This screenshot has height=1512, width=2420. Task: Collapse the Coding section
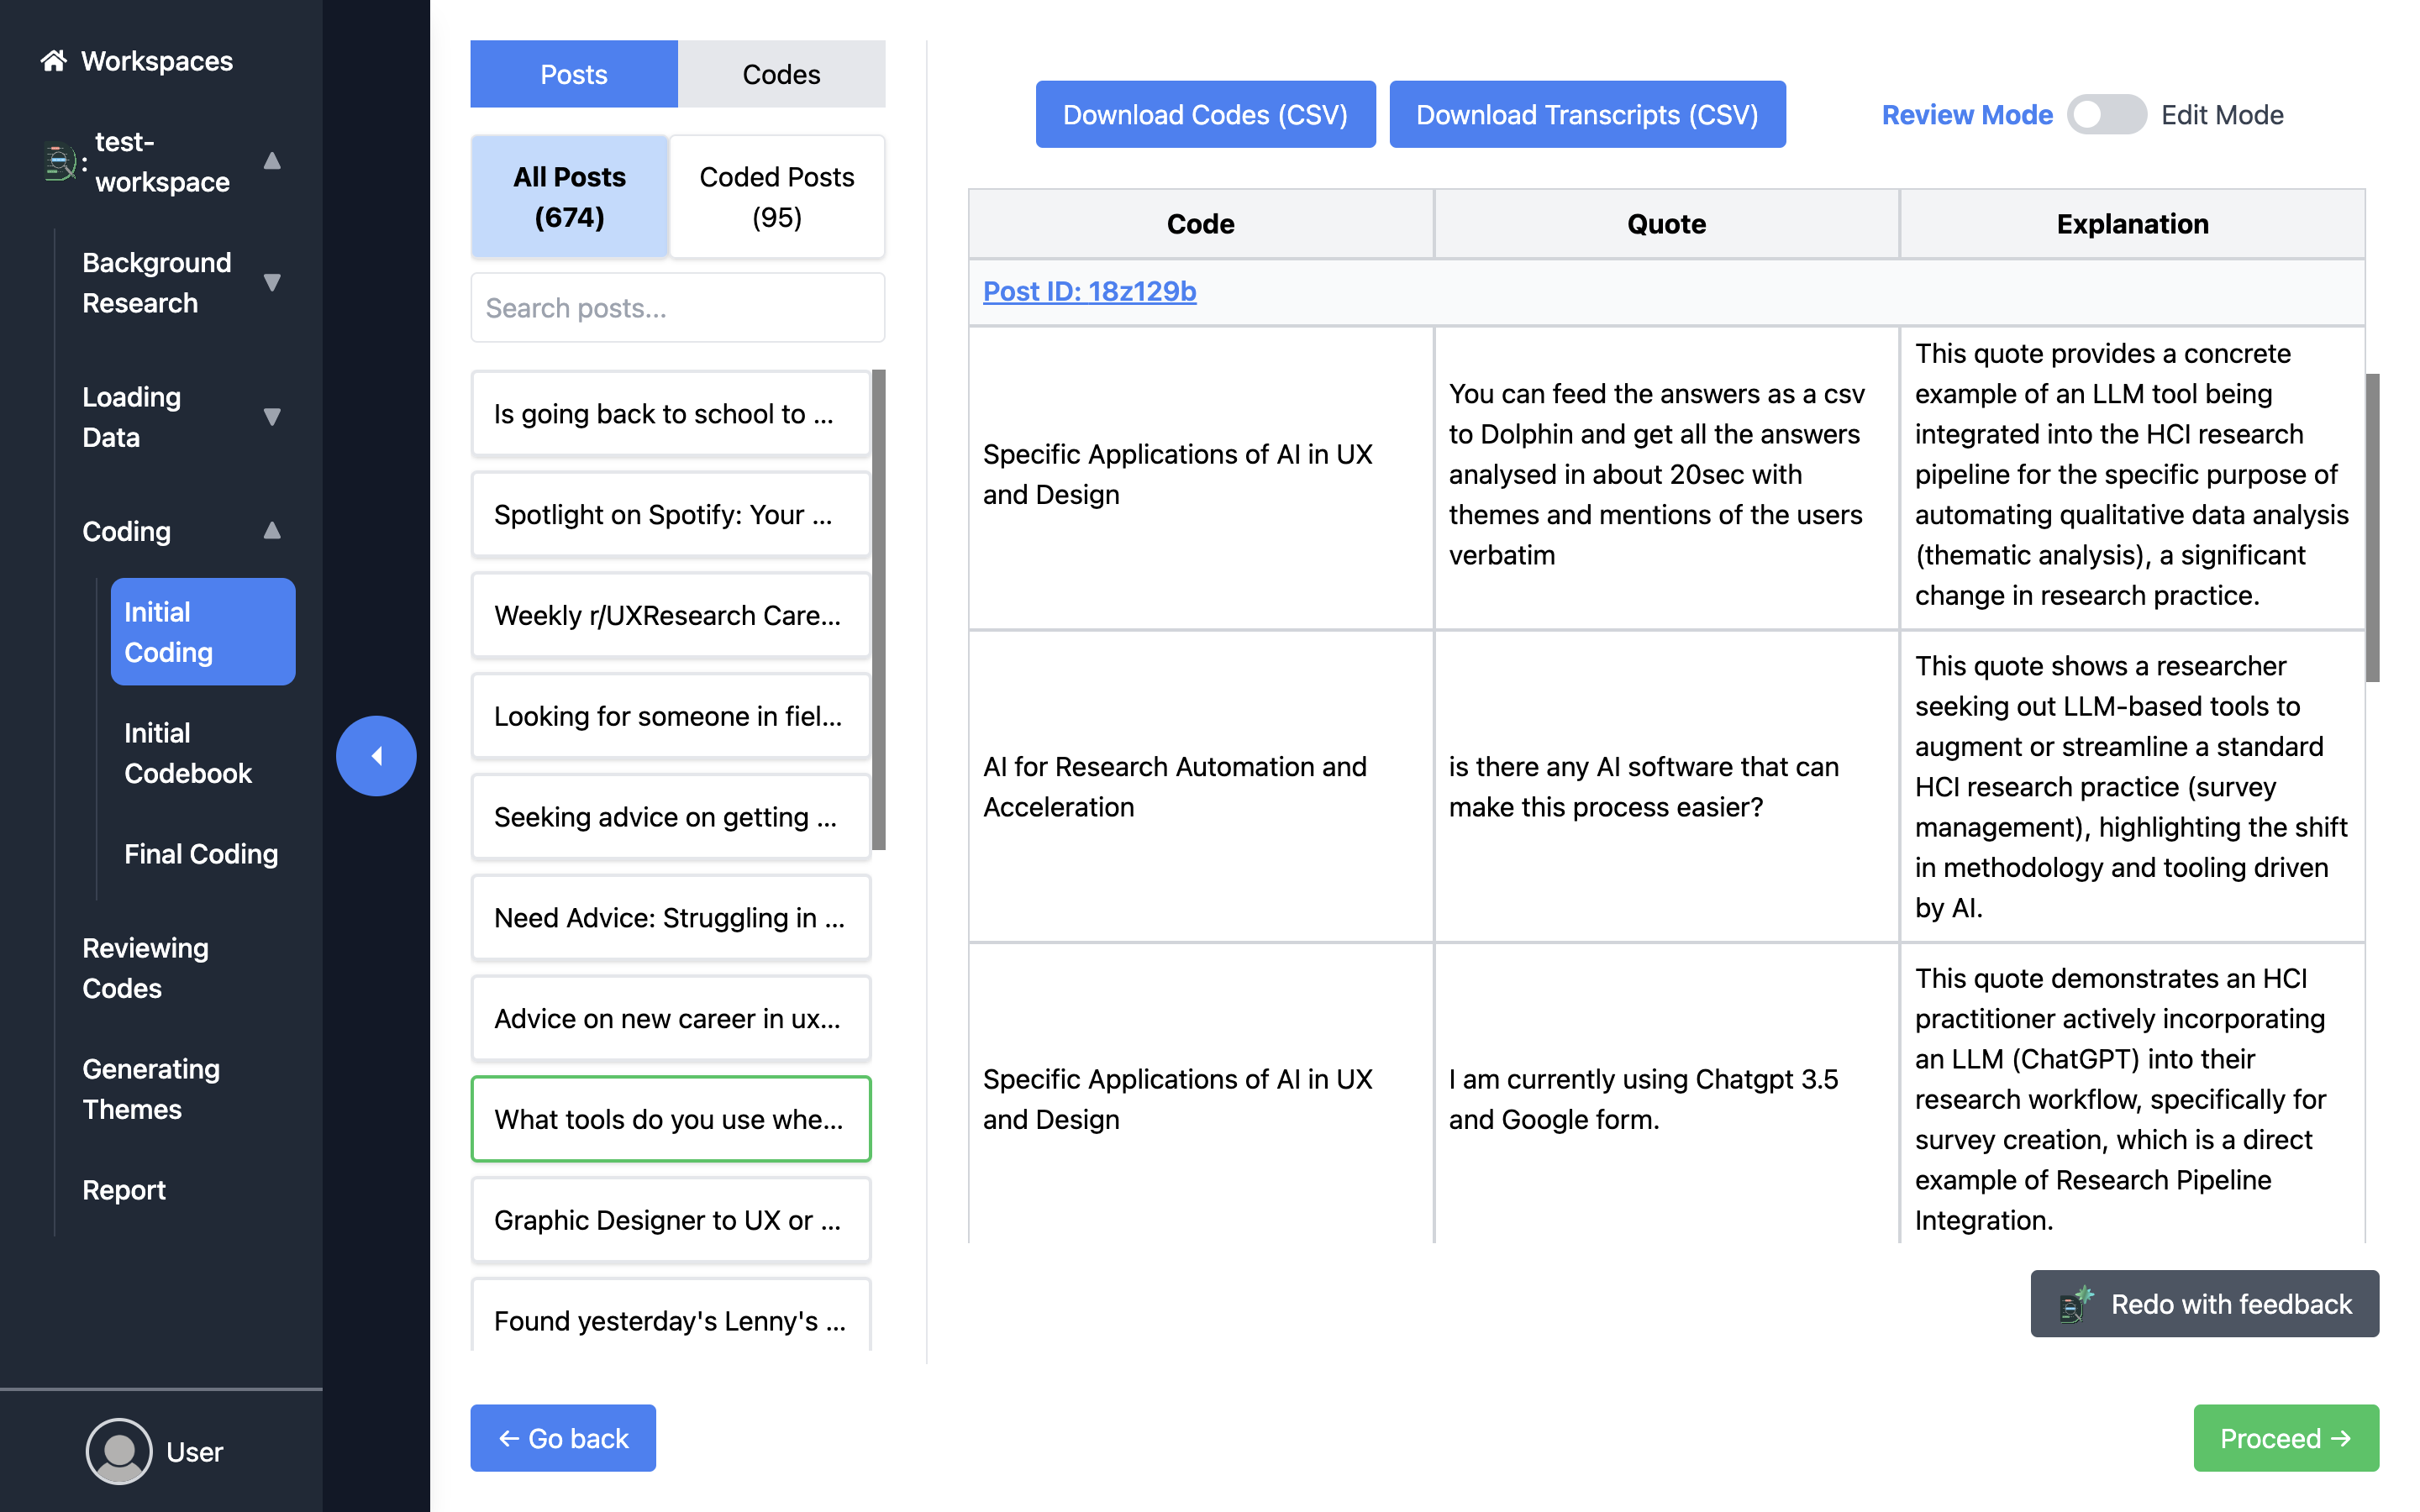click(271, 531)
